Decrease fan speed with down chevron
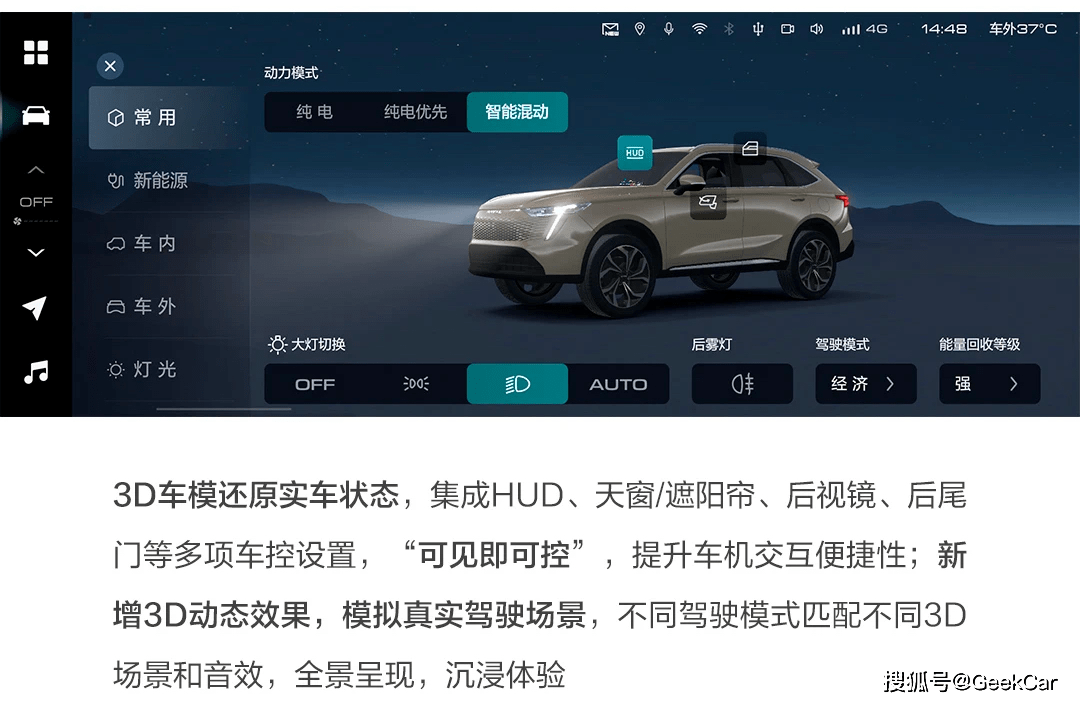This screenshot has height=705, width=1080. pos(36,253)
